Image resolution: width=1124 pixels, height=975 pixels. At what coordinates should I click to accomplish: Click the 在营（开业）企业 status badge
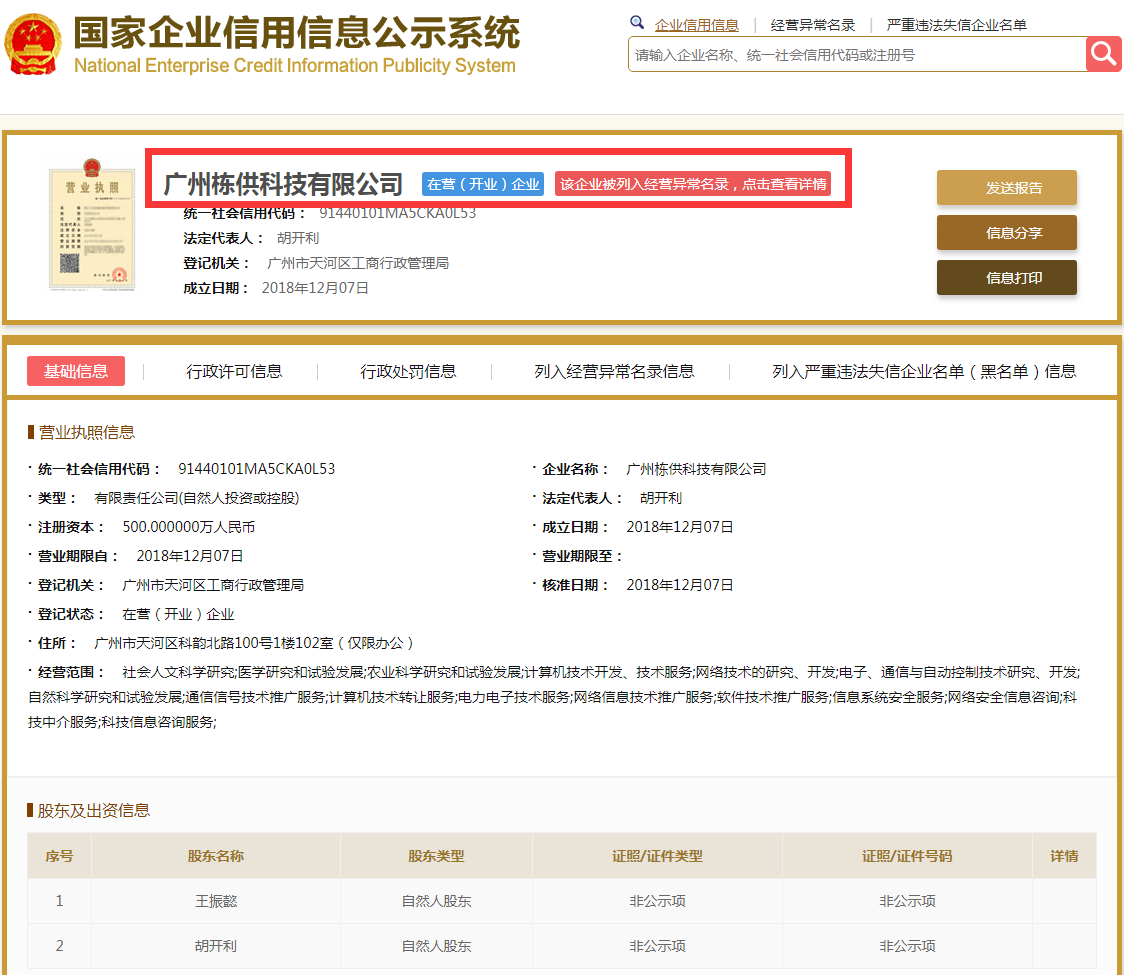tap(483, 184)
